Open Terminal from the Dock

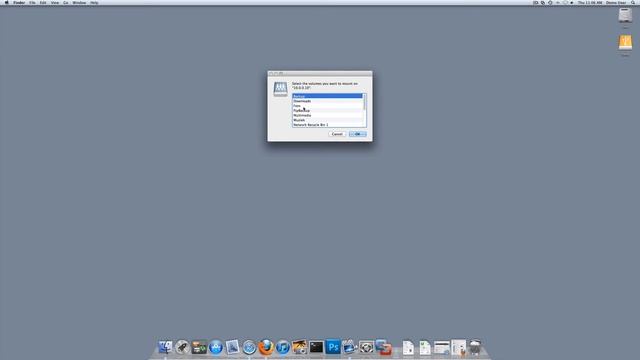point(316,347)
